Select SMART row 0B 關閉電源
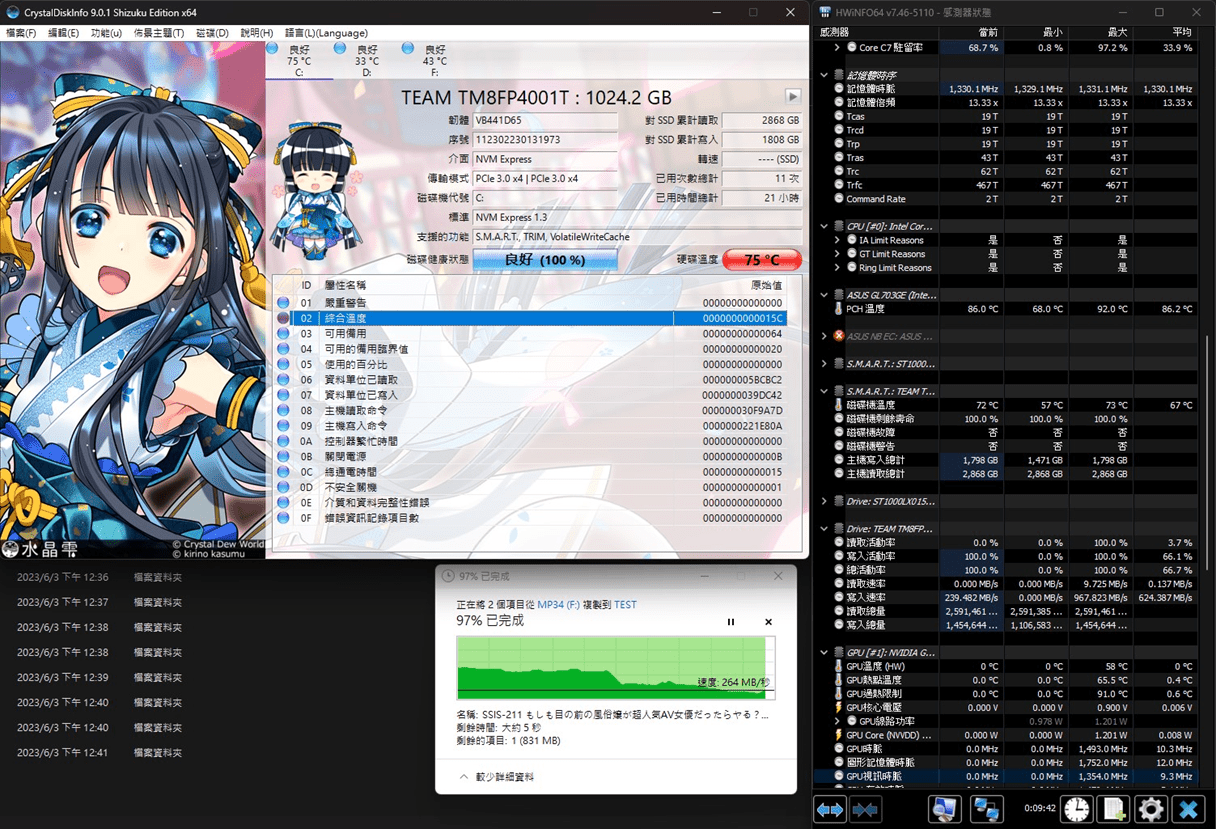This screenshot has height=829, width=1216. pos(530,456)
